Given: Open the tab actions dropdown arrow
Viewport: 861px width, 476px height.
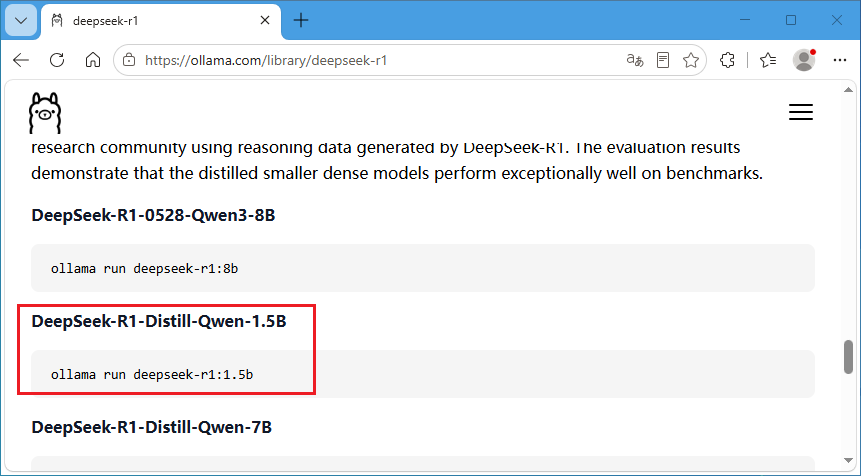Looking at the screenshot, I should coord(21,21).
